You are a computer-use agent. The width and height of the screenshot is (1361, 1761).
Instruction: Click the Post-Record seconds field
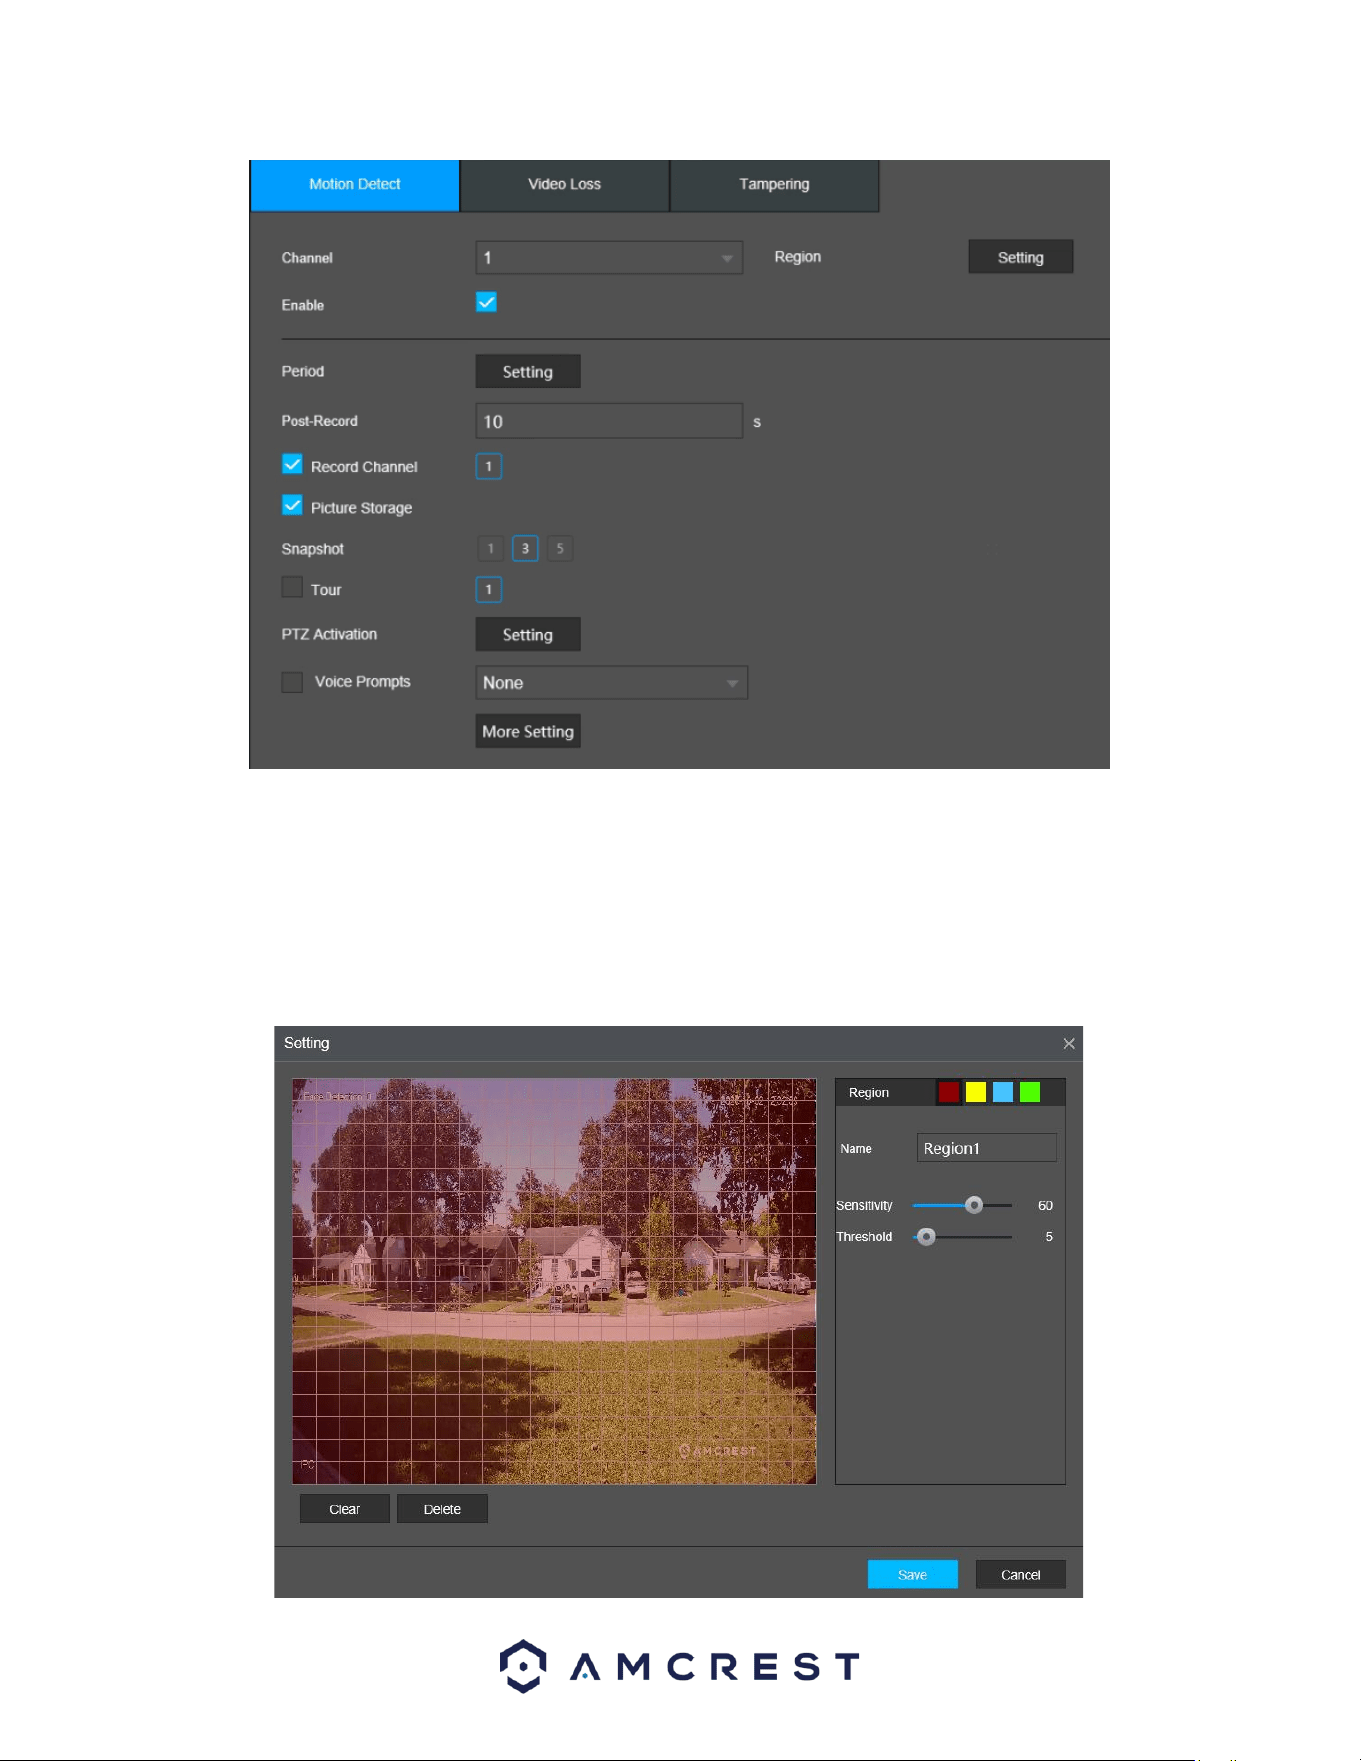609,421
